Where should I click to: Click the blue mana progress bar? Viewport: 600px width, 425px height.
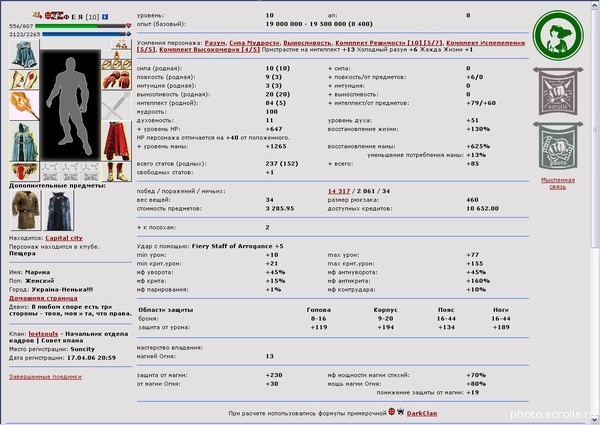84,34
